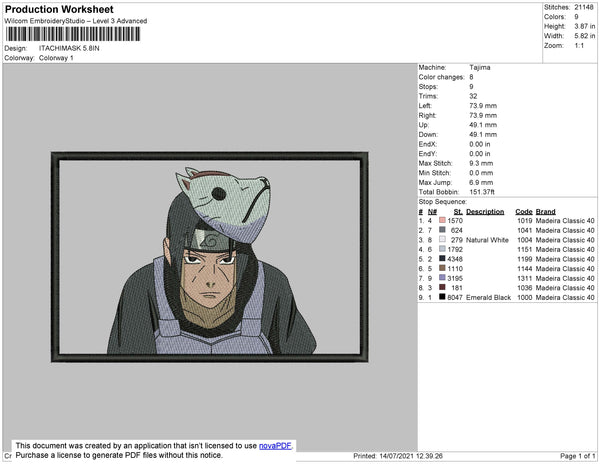
Task: Click the Stitches value 21148
Action: [x=584, y=7]
